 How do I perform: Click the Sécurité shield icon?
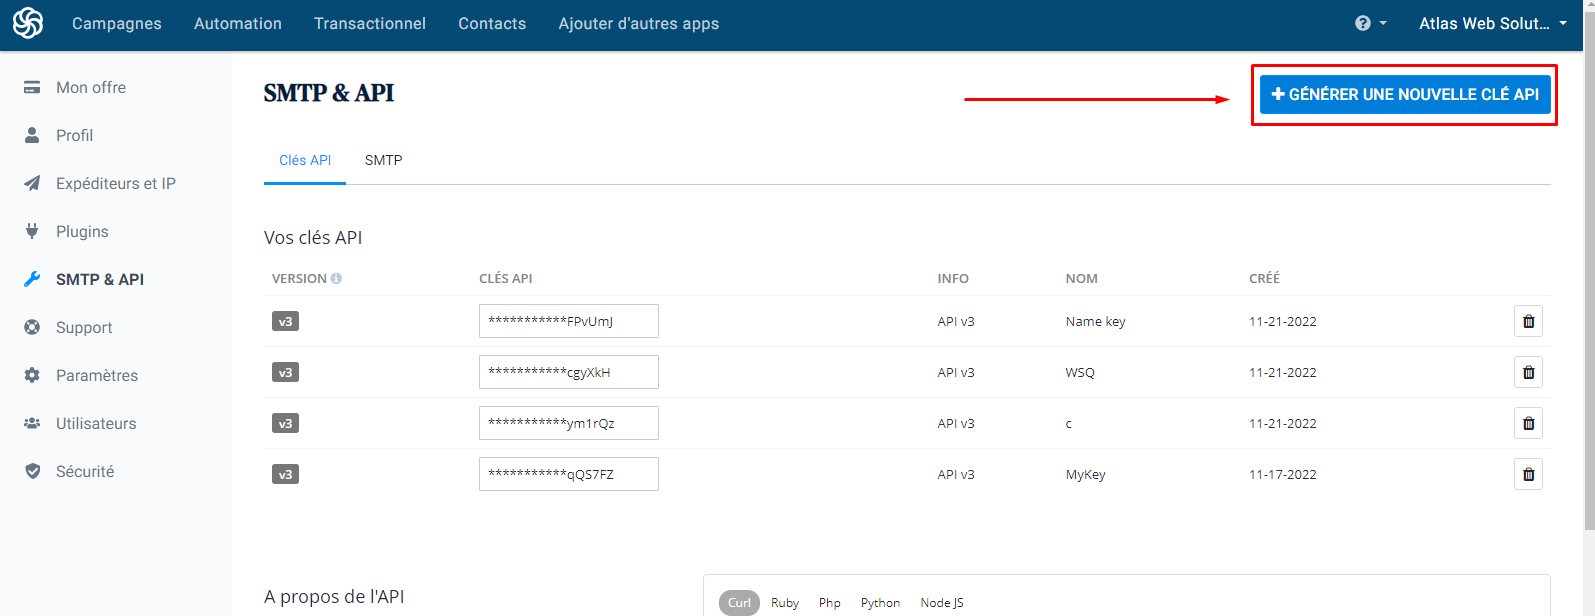pos(32,471)
